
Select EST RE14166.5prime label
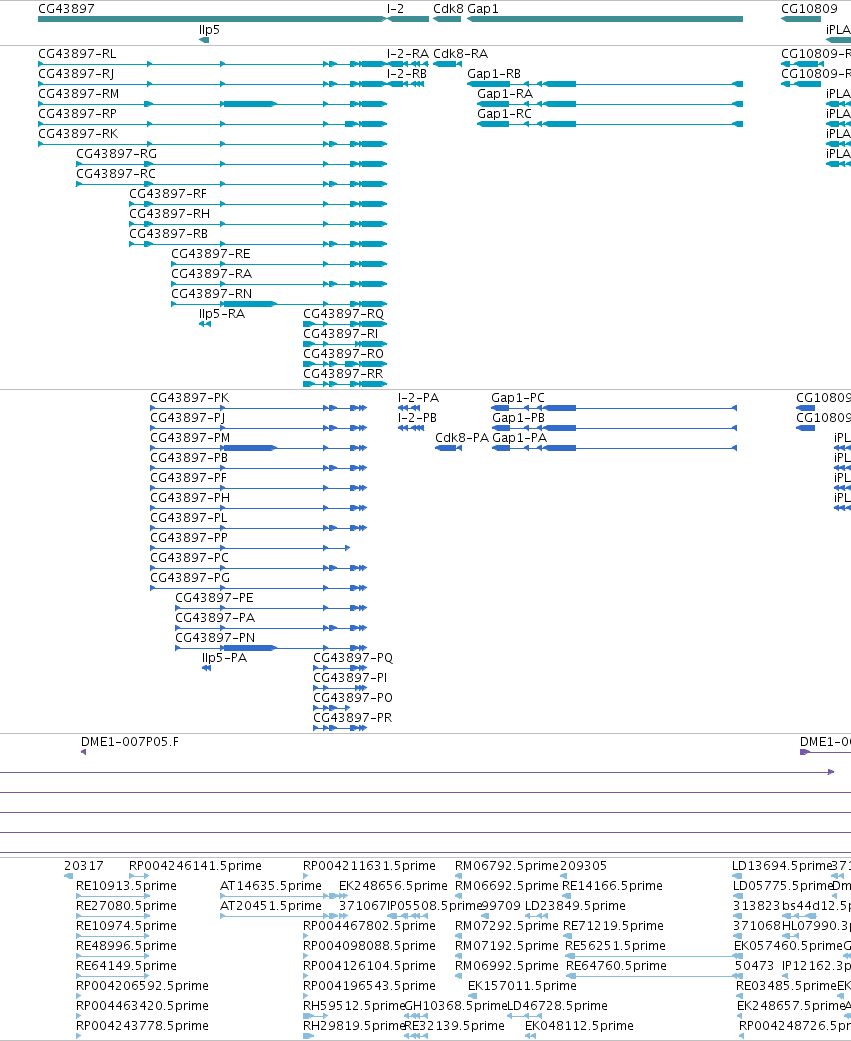click(612, 886)
